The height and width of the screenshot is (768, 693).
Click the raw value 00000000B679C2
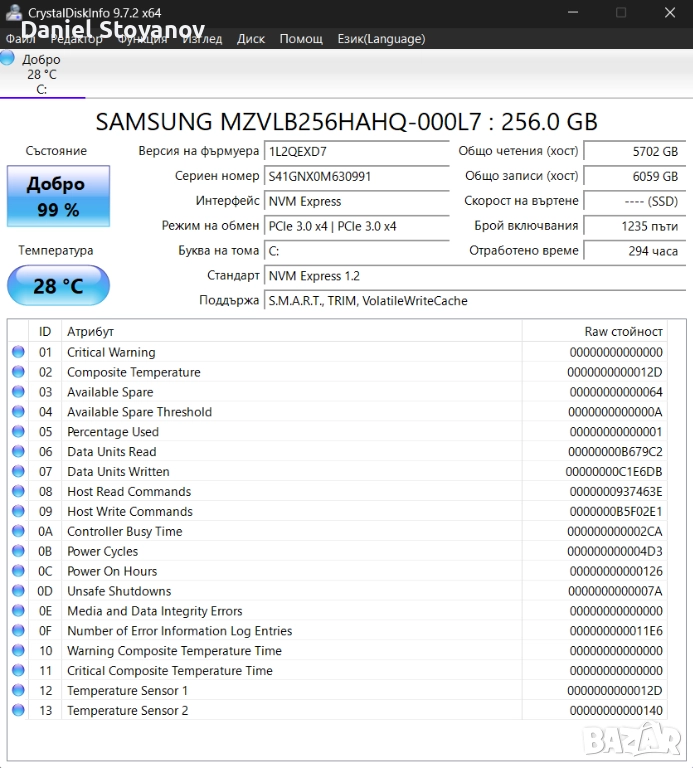pos(615,452)
